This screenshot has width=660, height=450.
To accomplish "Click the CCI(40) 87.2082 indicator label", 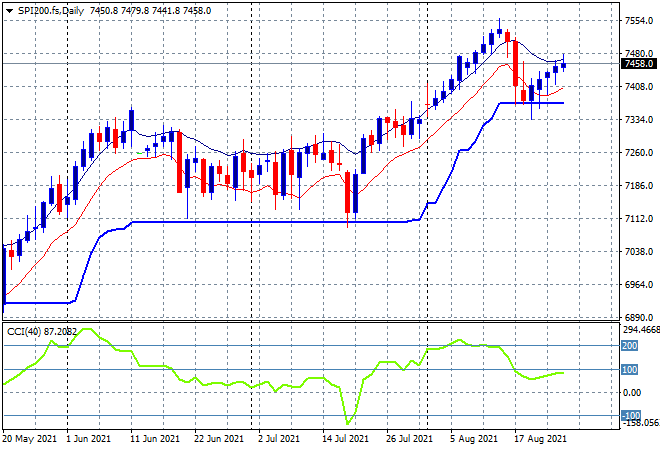I will point(42,332).
